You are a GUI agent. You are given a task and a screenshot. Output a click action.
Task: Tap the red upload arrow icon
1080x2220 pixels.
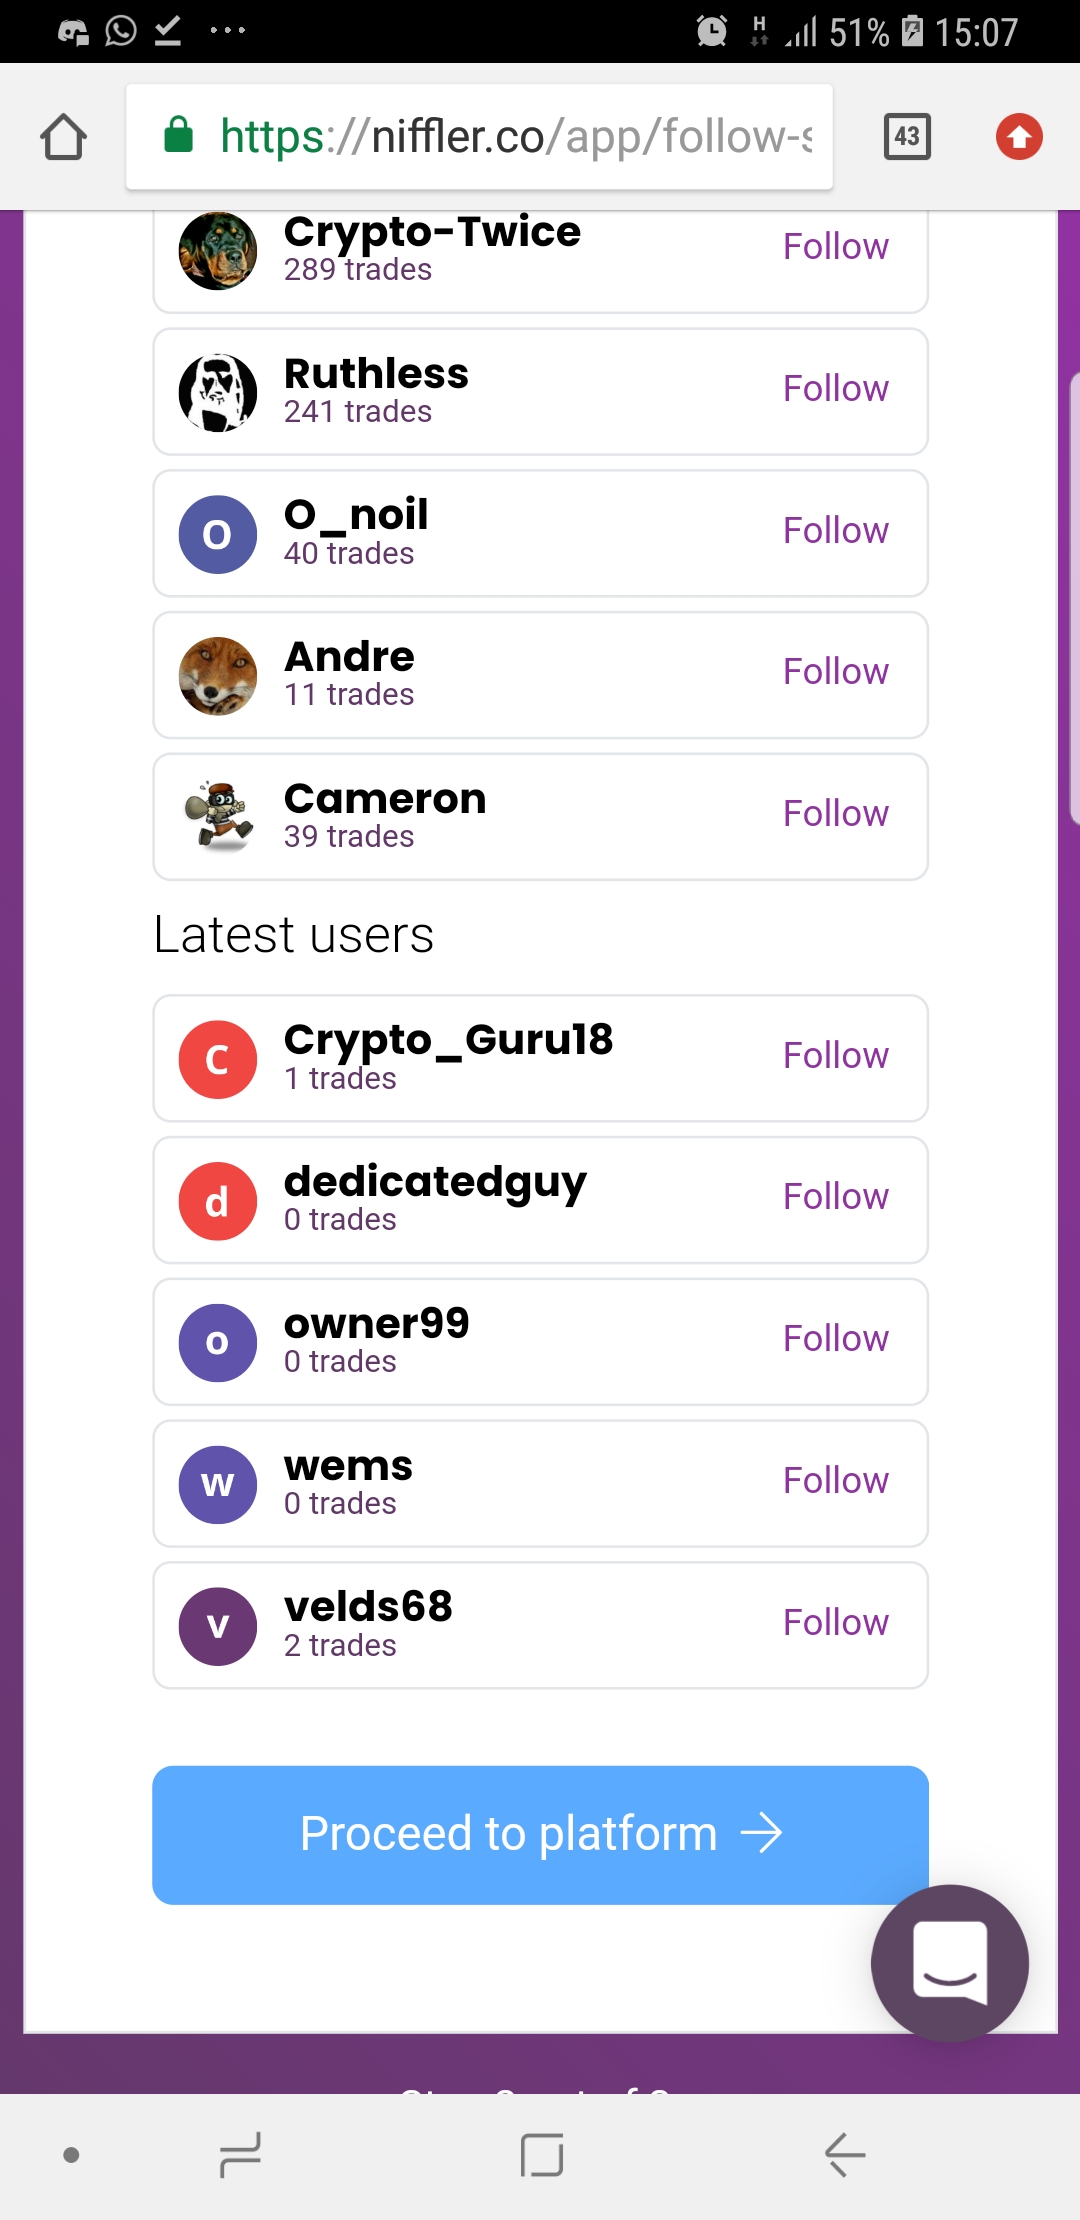point(1019,137)
